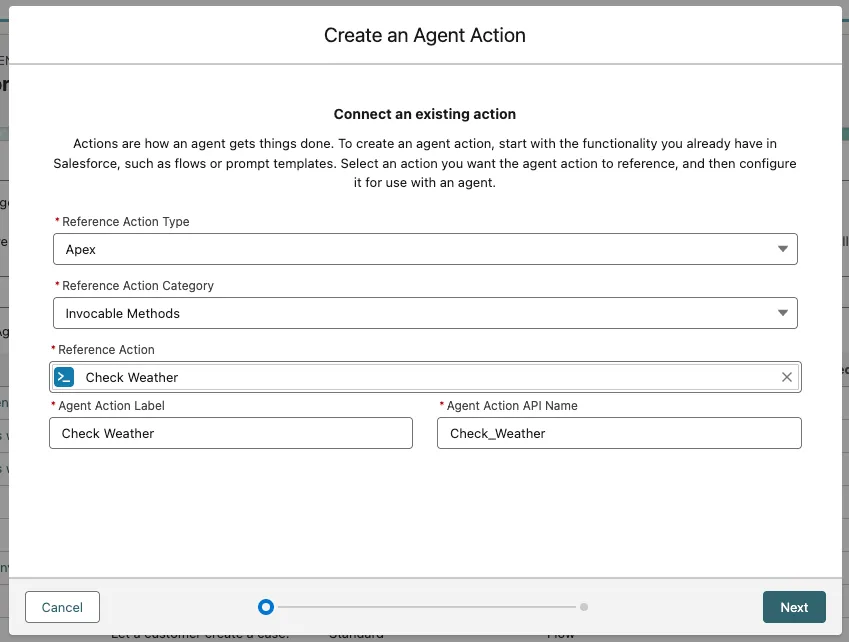Screen dimensions: 849x642
Task: Click the progress indicator line between steps
Action: [x=425, y=607]
